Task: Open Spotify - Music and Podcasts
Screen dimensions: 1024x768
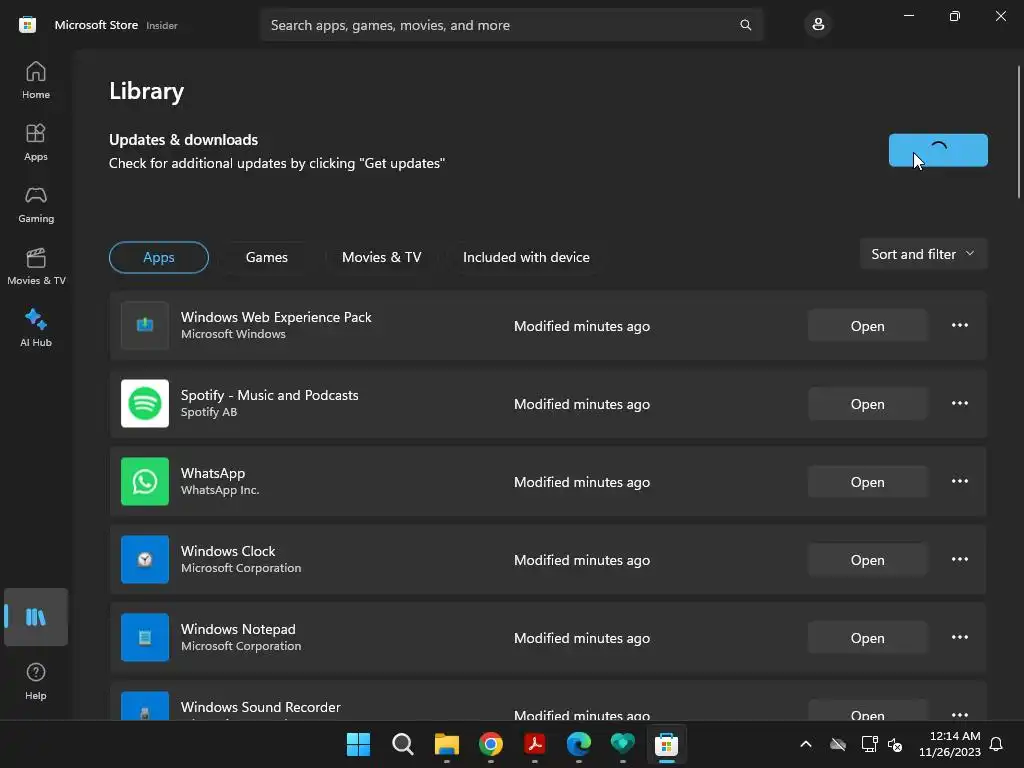Action: [x=867, y=404]
